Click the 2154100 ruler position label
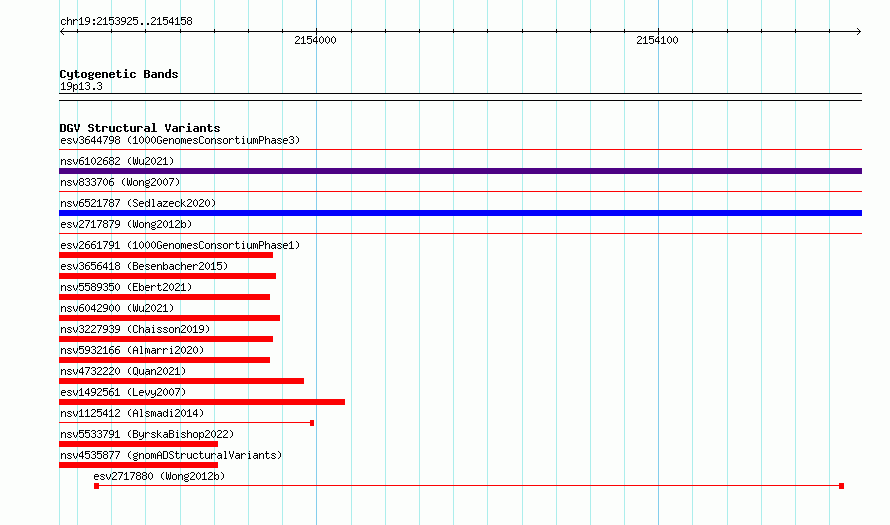Screen dimensions: 890x525 (657, 40)
